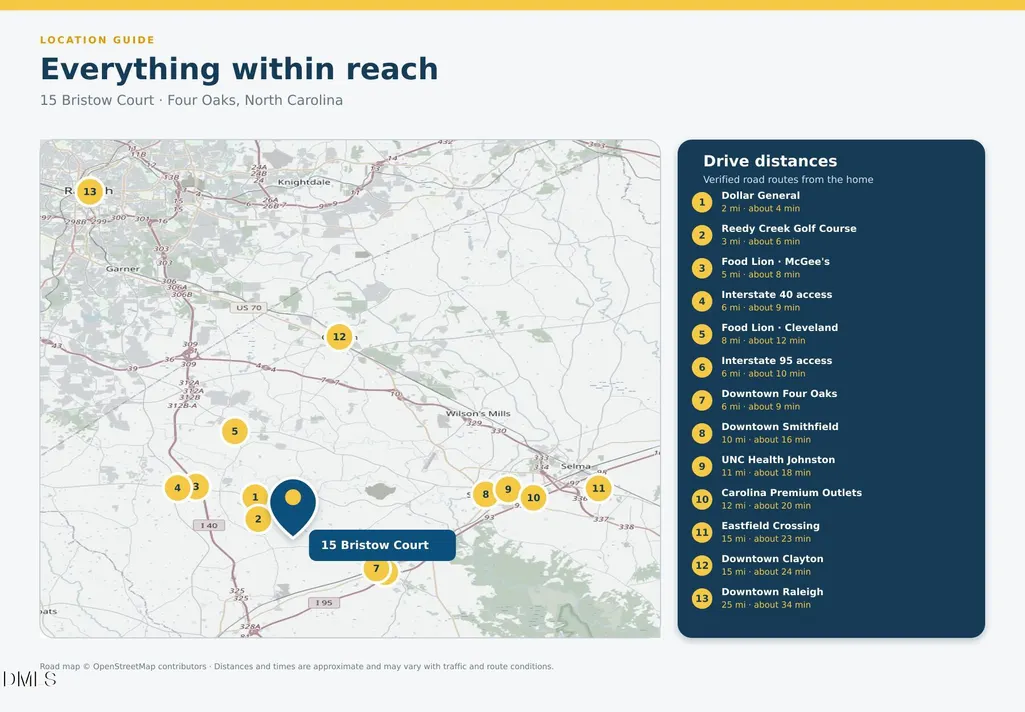Click legend badge 3 for Food Lion McGee's
Viewport: 1025px width, 712px height.
point(702,268)
